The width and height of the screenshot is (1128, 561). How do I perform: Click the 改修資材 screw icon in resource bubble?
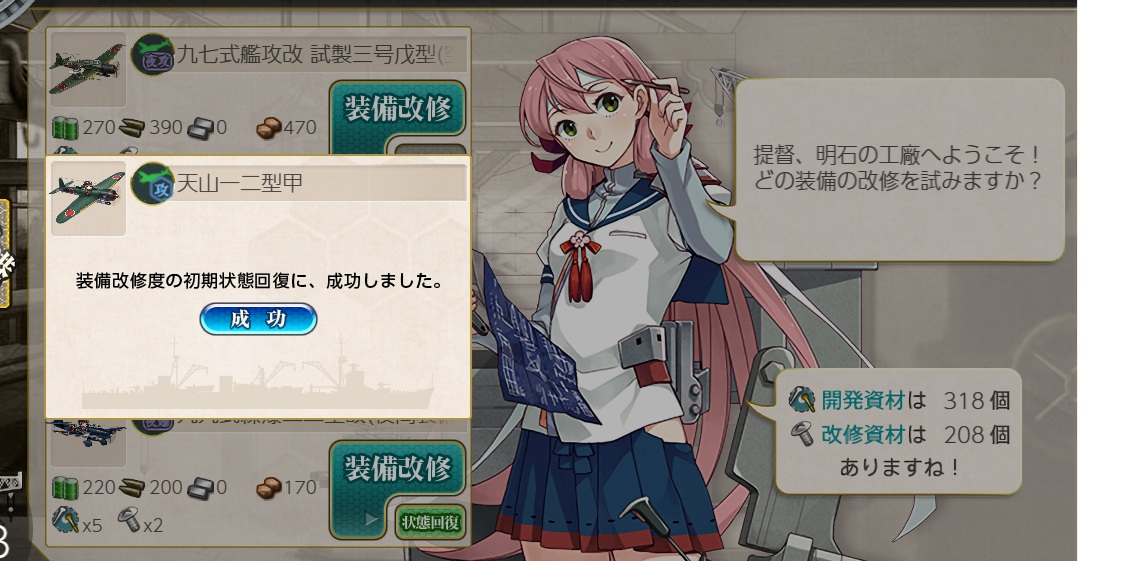pos(802,434)
